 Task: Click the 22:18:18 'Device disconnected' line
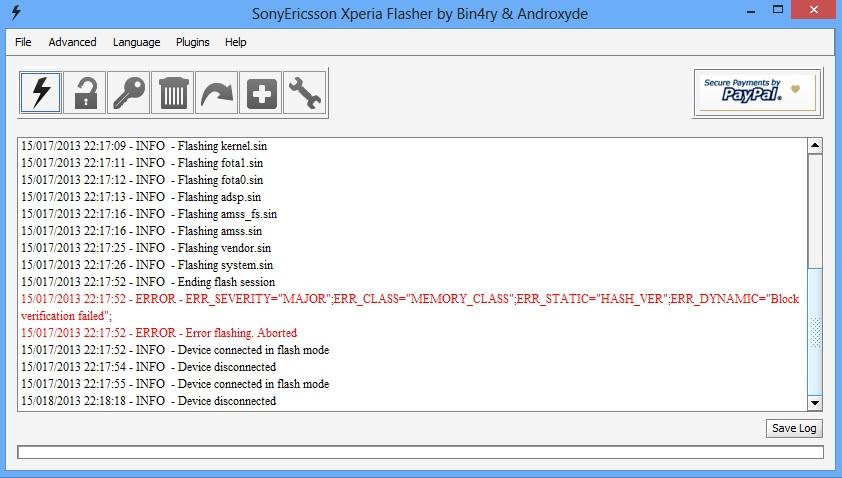coord(149,401)
